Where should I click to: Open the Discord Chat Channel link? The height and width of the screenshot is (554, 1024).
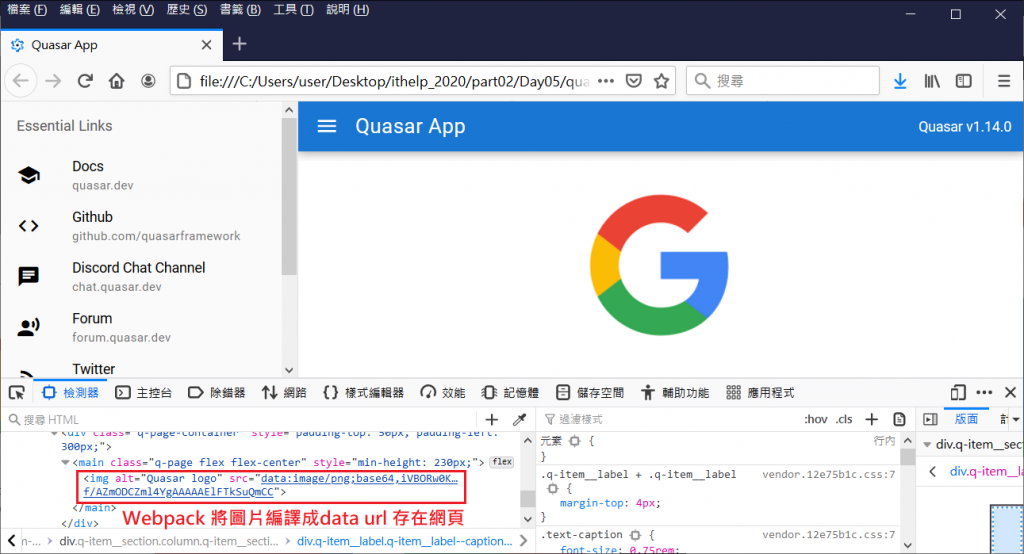coord(141,276)
